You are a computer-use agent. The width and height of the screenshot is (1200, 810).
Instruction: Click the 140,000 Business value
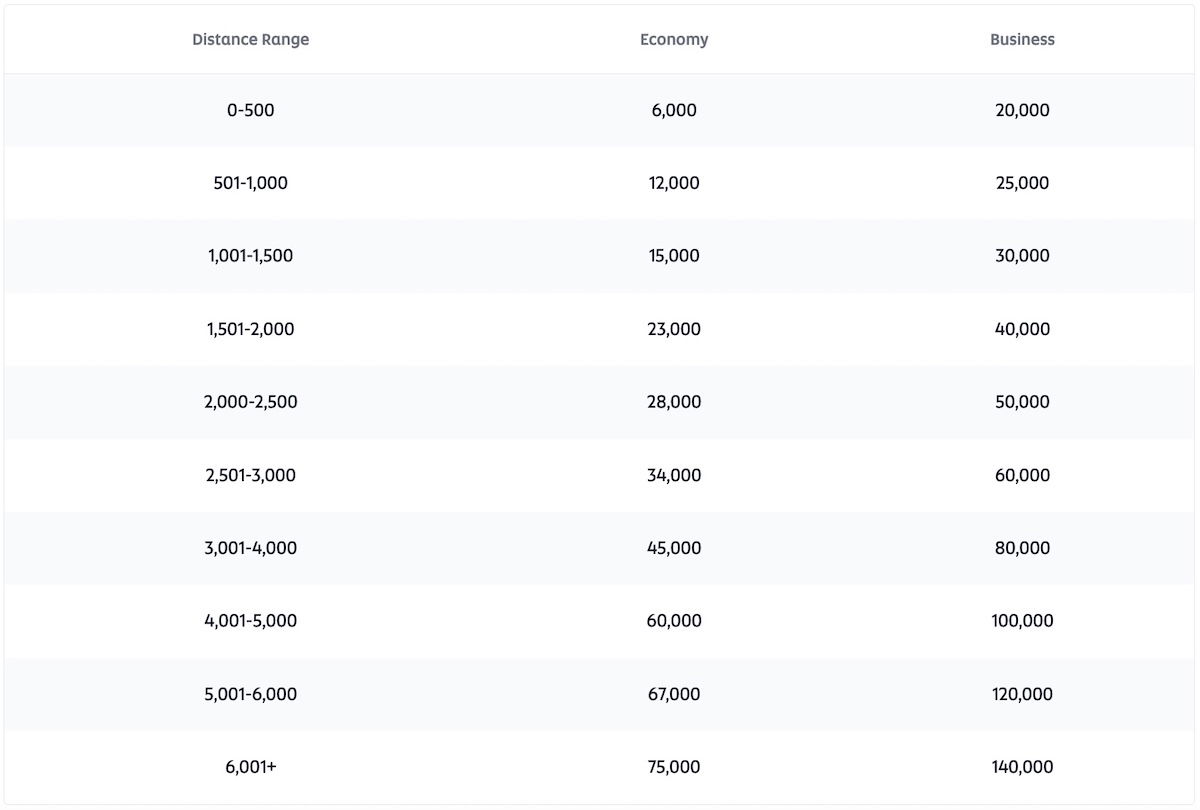point(1022,767)
